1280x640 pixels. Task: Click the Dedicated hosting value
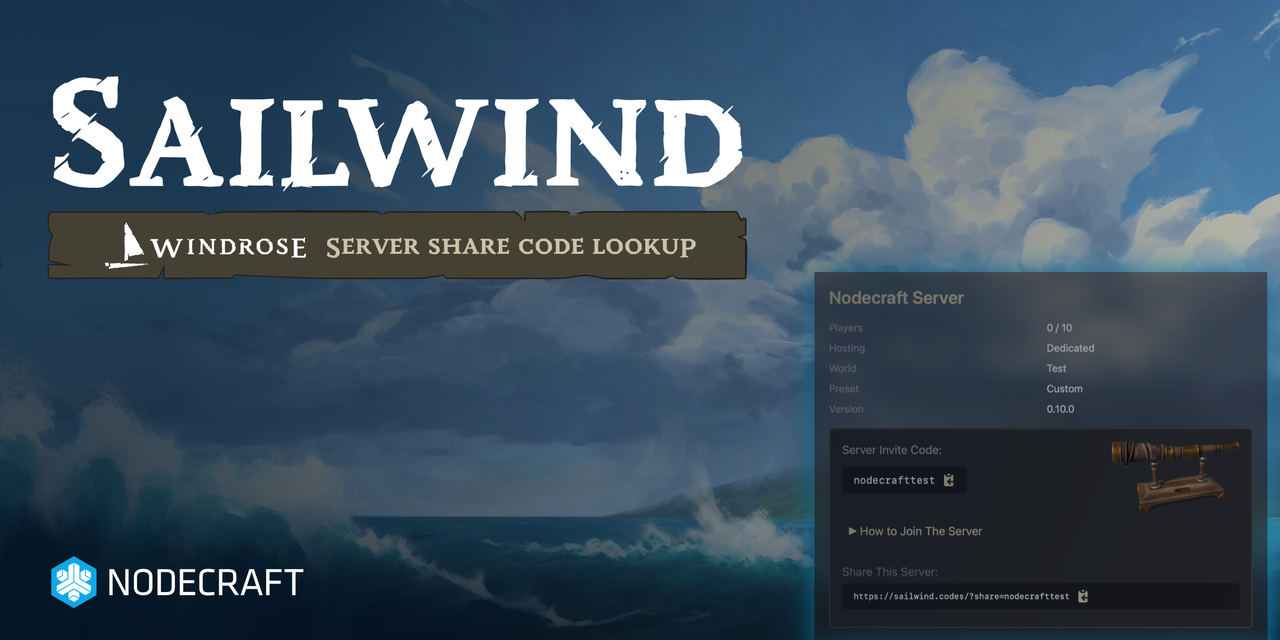click(1070, 348)
